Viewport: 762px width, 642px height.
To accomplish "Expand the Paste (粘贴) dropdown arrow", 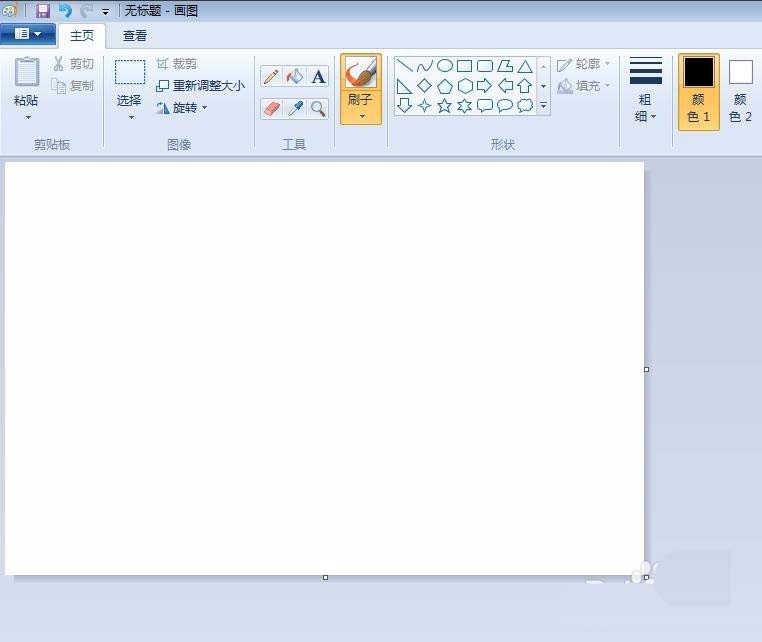I will coord(28,118).
